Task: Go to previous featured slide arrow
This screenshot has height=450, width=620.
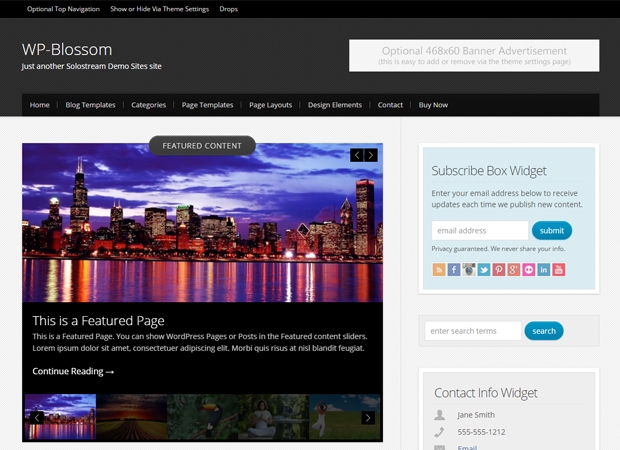Action: pyautogui.click(x=357, y=155)
